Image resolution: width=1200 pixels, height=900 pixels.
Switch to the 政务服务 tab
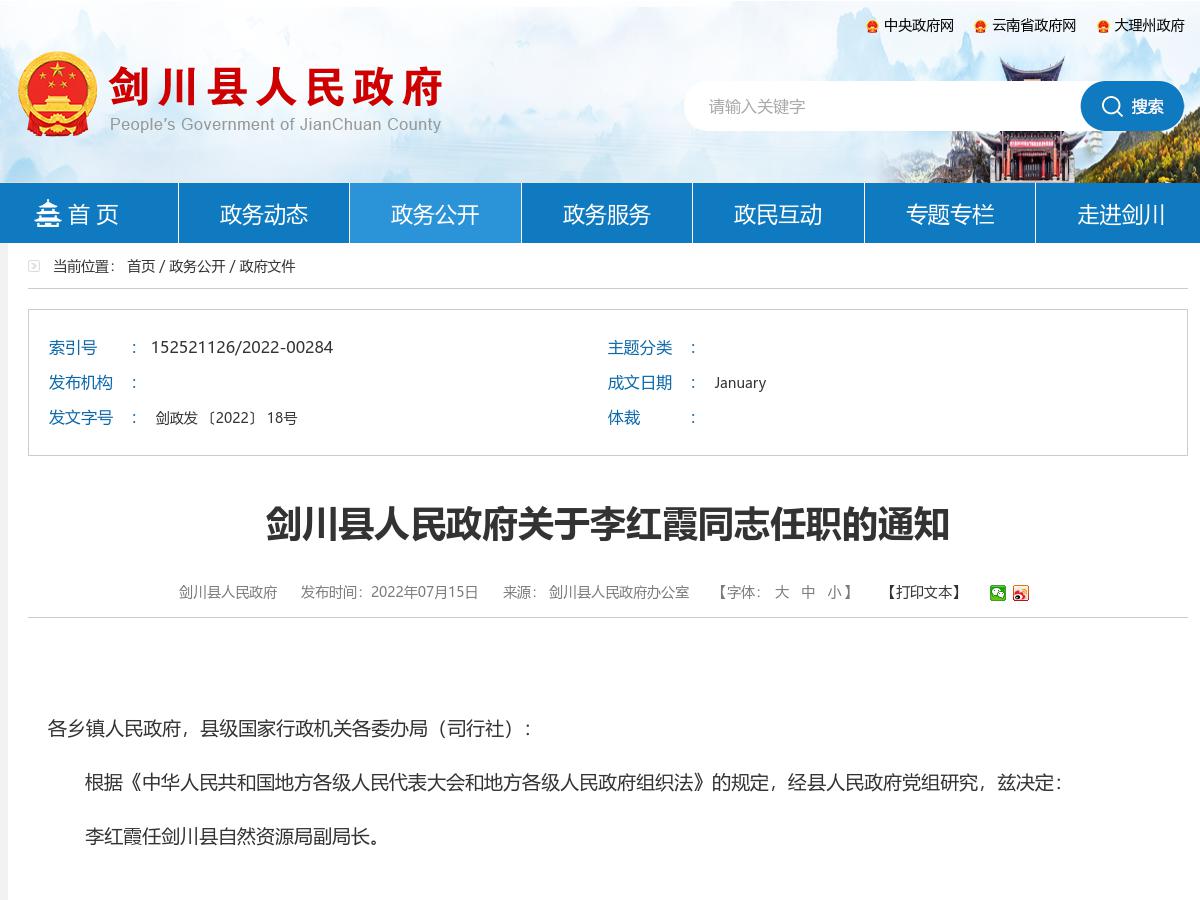click(606, 213)
